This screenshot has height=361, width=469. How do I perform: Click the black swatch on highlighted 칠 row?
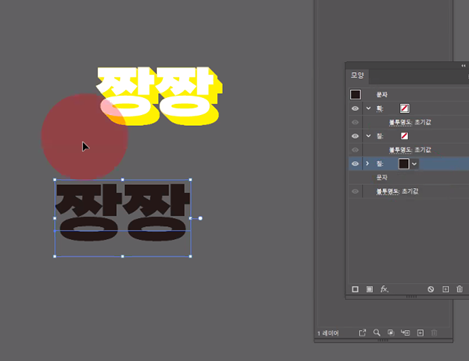coord(404,164)
